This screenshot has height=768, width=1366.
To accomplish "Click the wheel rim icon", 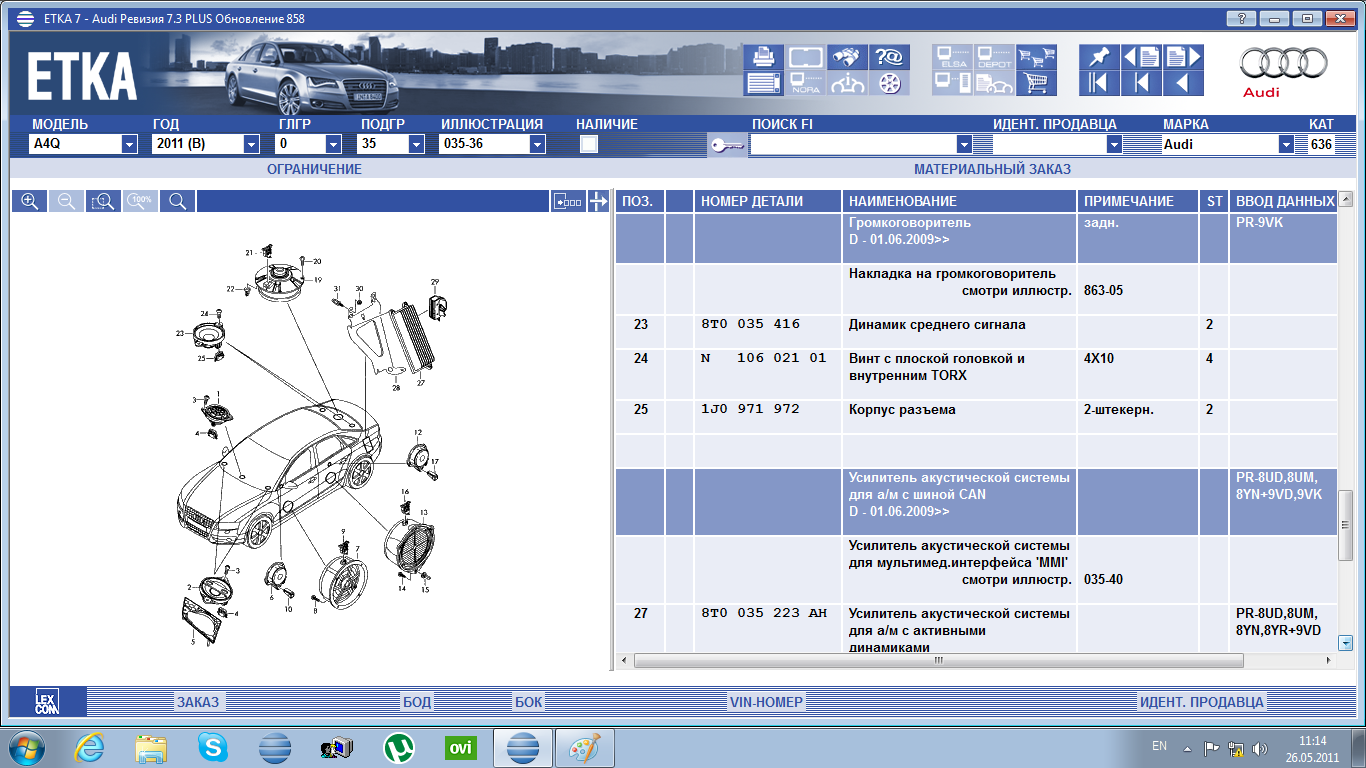I will (x=887, y=84).
